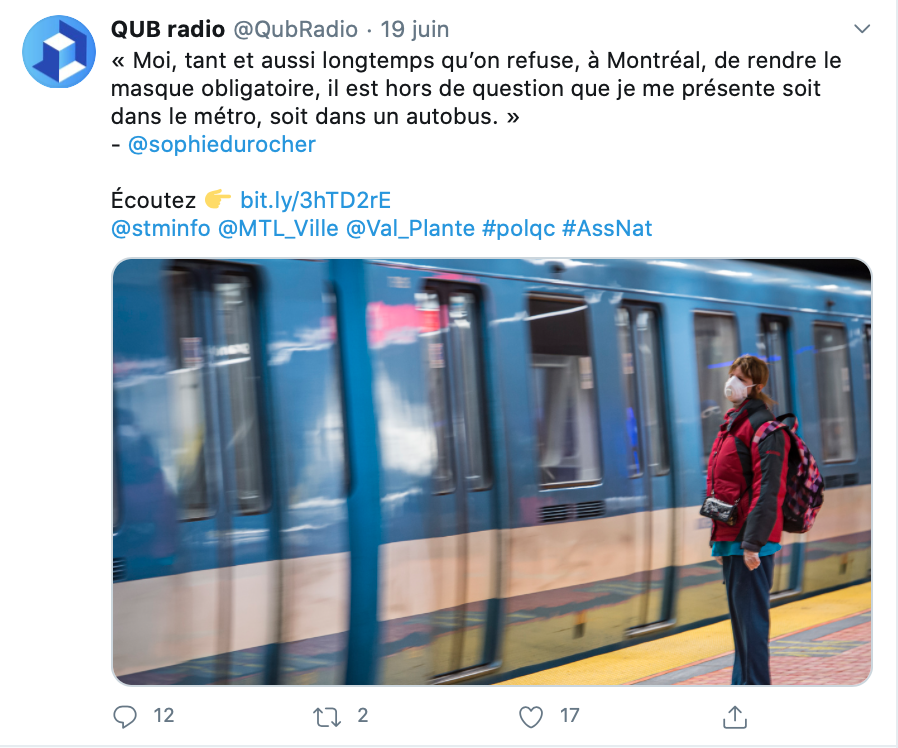Image resolution: width=898 pixels, height=748 pixels.
Task: Click the #AssNat hashtag
Action: (607, 228)
